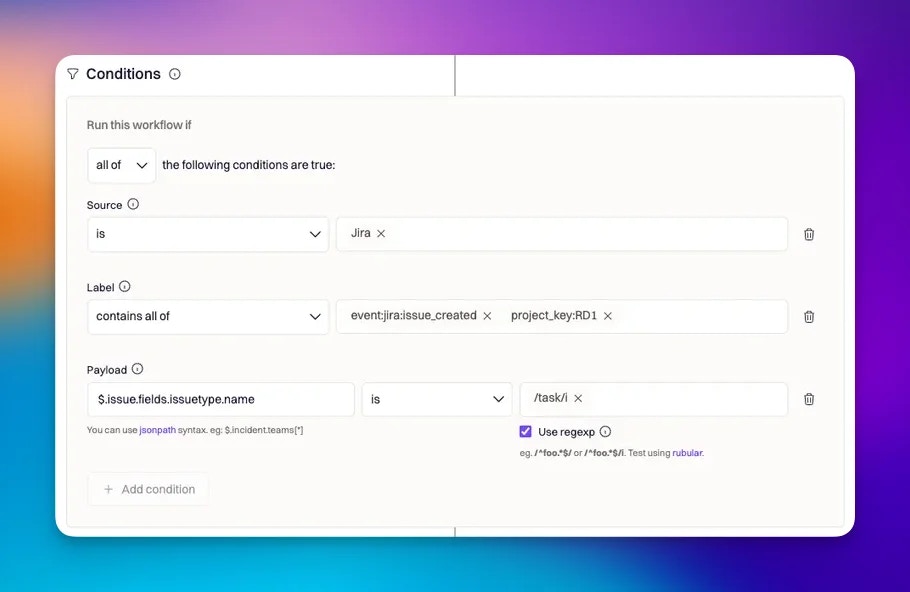910x592 pixels.
Task: Remove the Jira tag
Action: tap(381, 233)
